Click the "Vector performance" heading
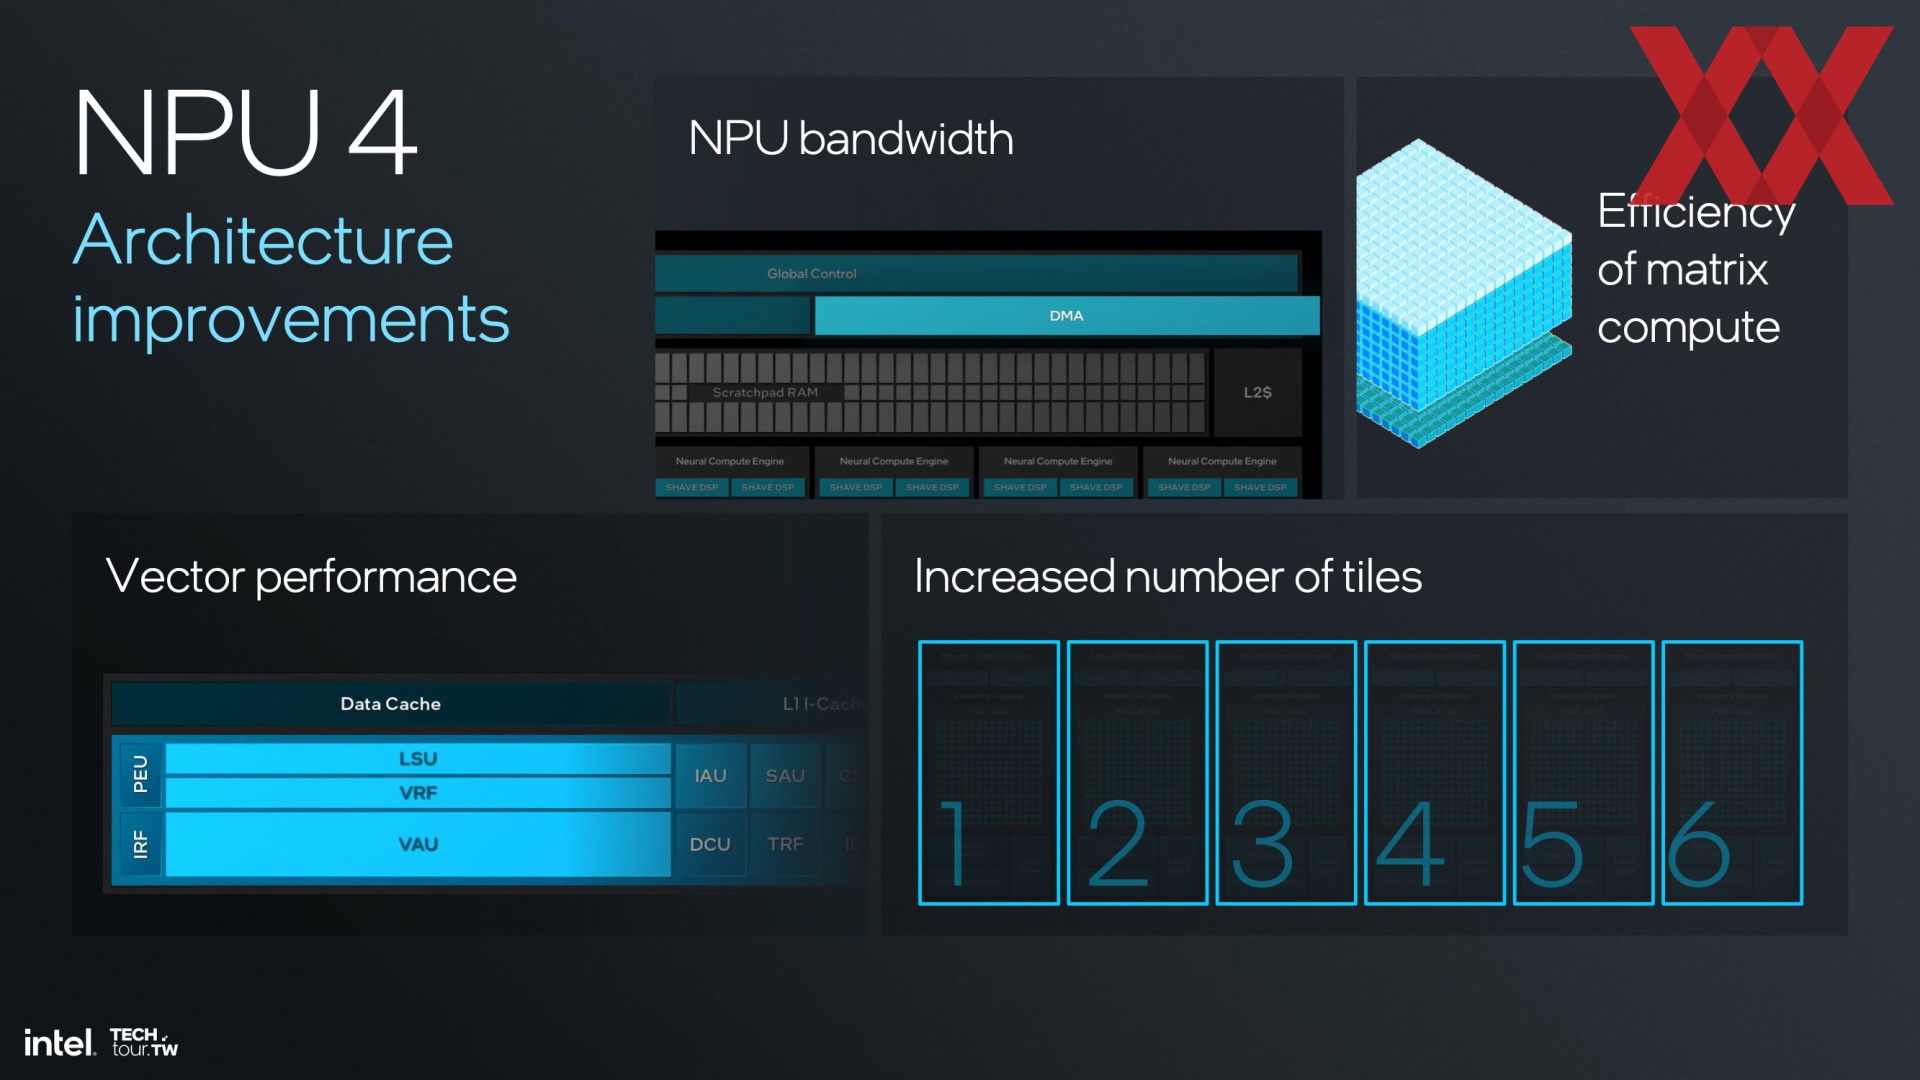Viewport: 1920px width, 1080px height. pyautogui.click(x=311, y=577)
